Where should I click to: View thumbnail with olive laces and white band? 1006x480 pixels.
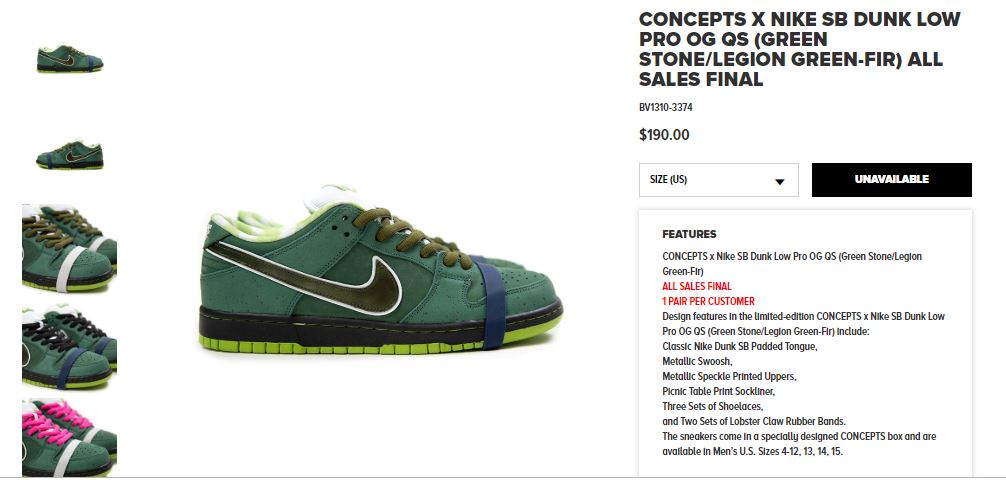coord(69,248)
